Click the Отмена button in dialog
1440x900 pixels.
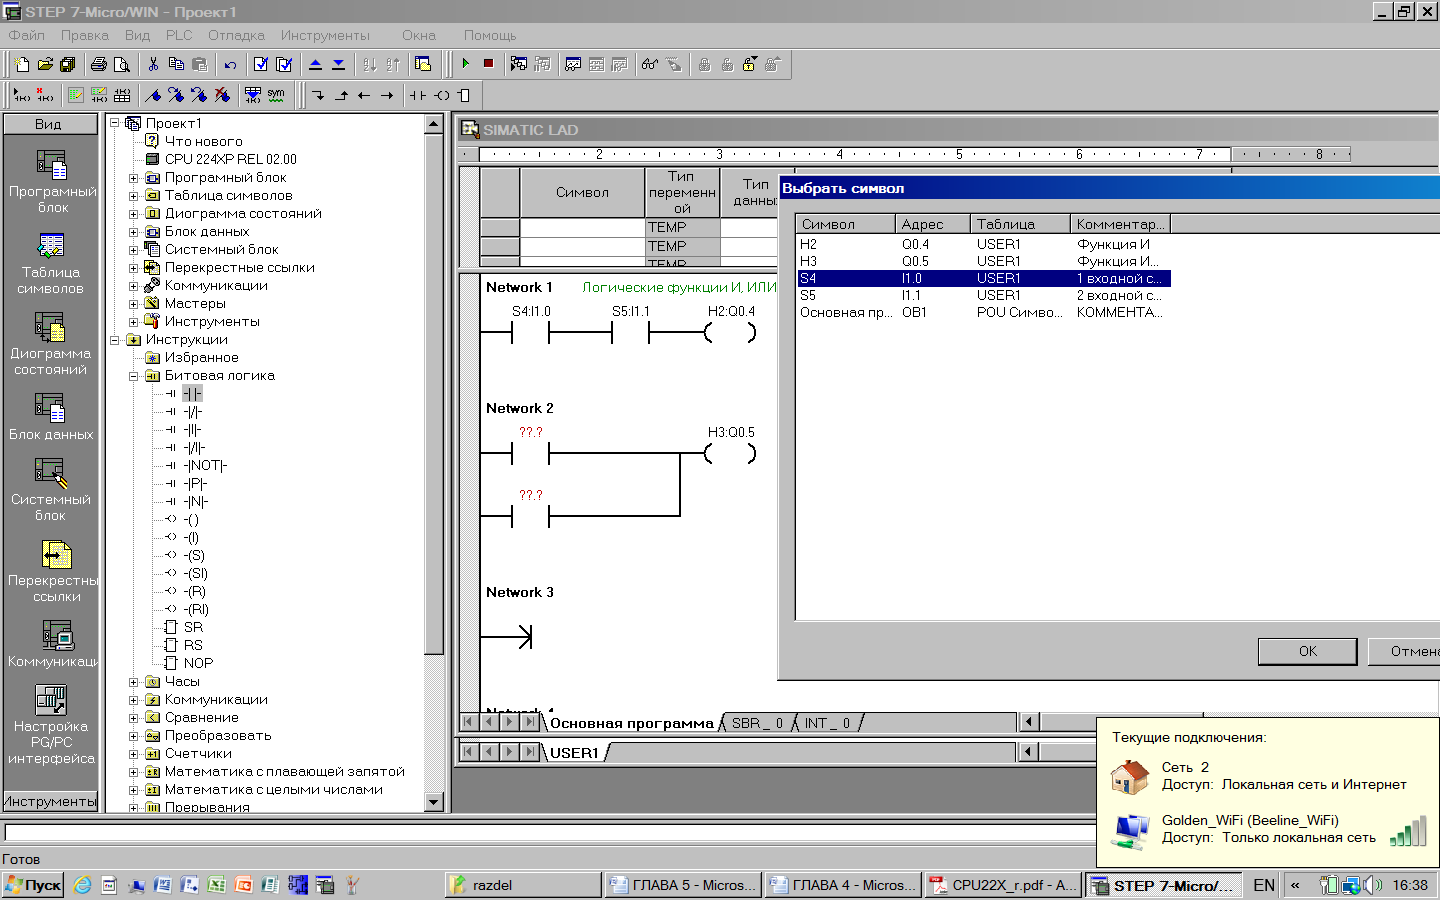click(x=1404, y=651)
